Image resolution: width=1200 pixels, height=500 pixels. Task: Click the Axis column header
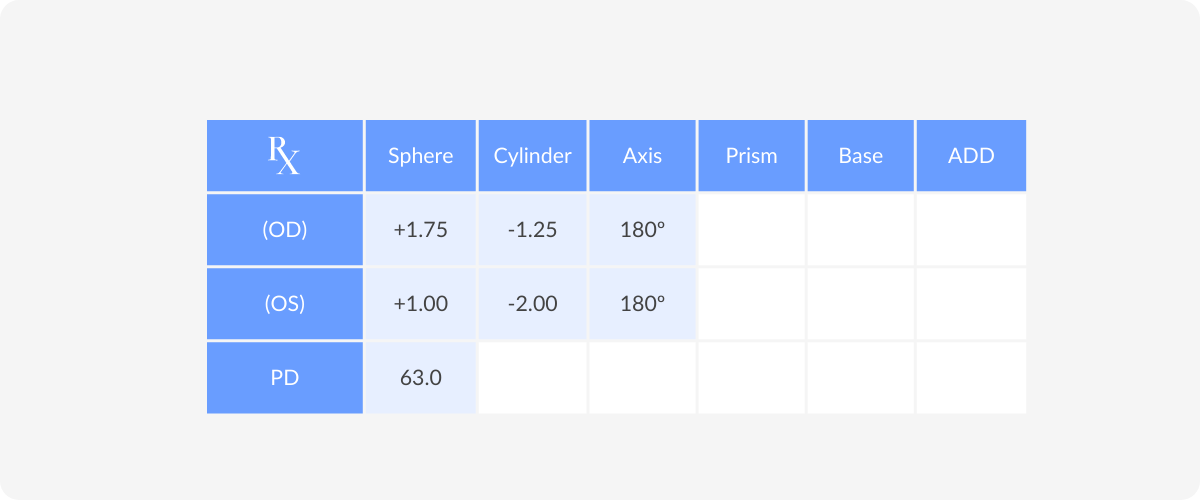click(643, 156)
